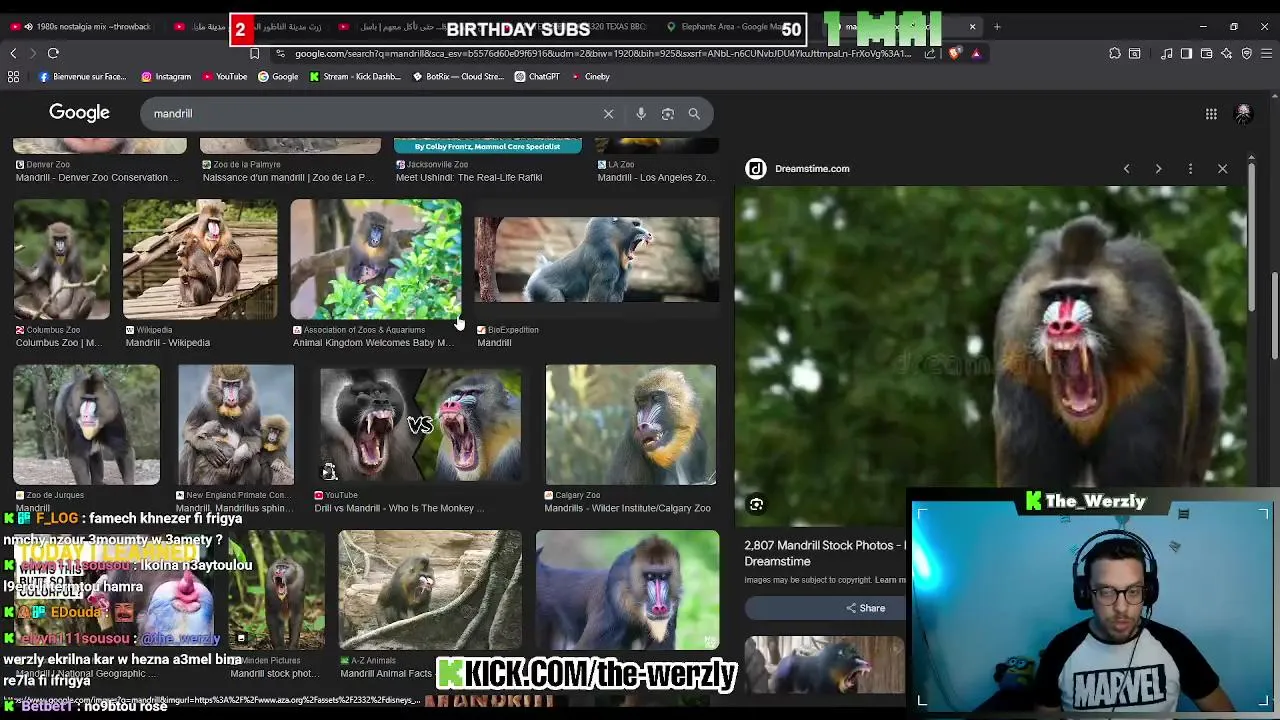Viewport: 1280px width, 720px height.
Task: Open the YouTube bookmark
Action: (x=225, y=76)
